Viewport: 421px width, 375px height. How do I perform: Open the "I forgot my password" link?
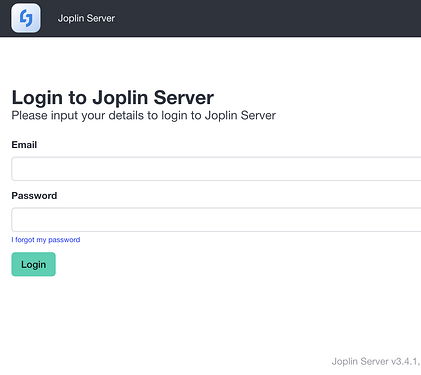pyautogui.click(x=46, y=240)
